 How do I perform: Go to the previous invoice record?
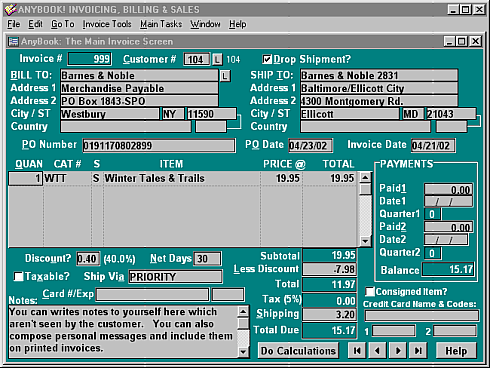coord(377,351)
